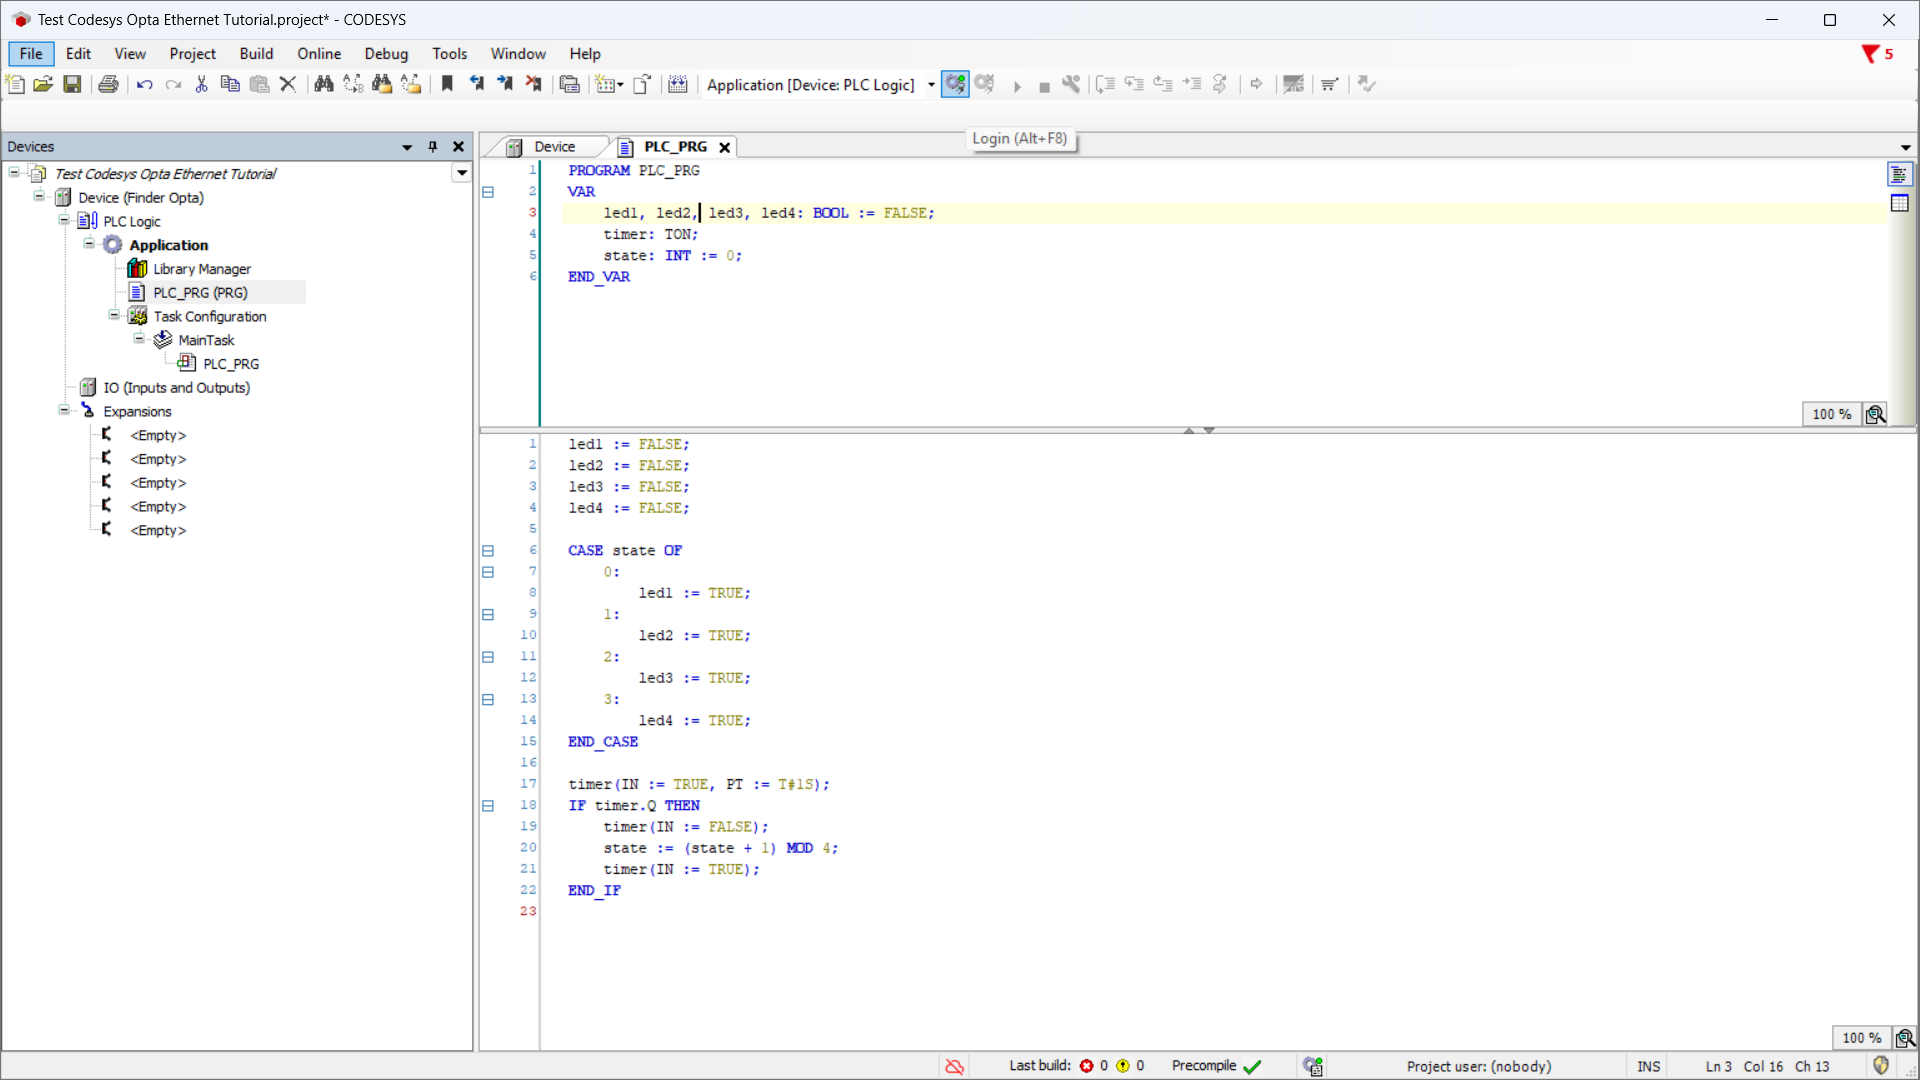Click the Print icon in toolbar
The image size is (1920, 1080).
(x=108, y=84)
